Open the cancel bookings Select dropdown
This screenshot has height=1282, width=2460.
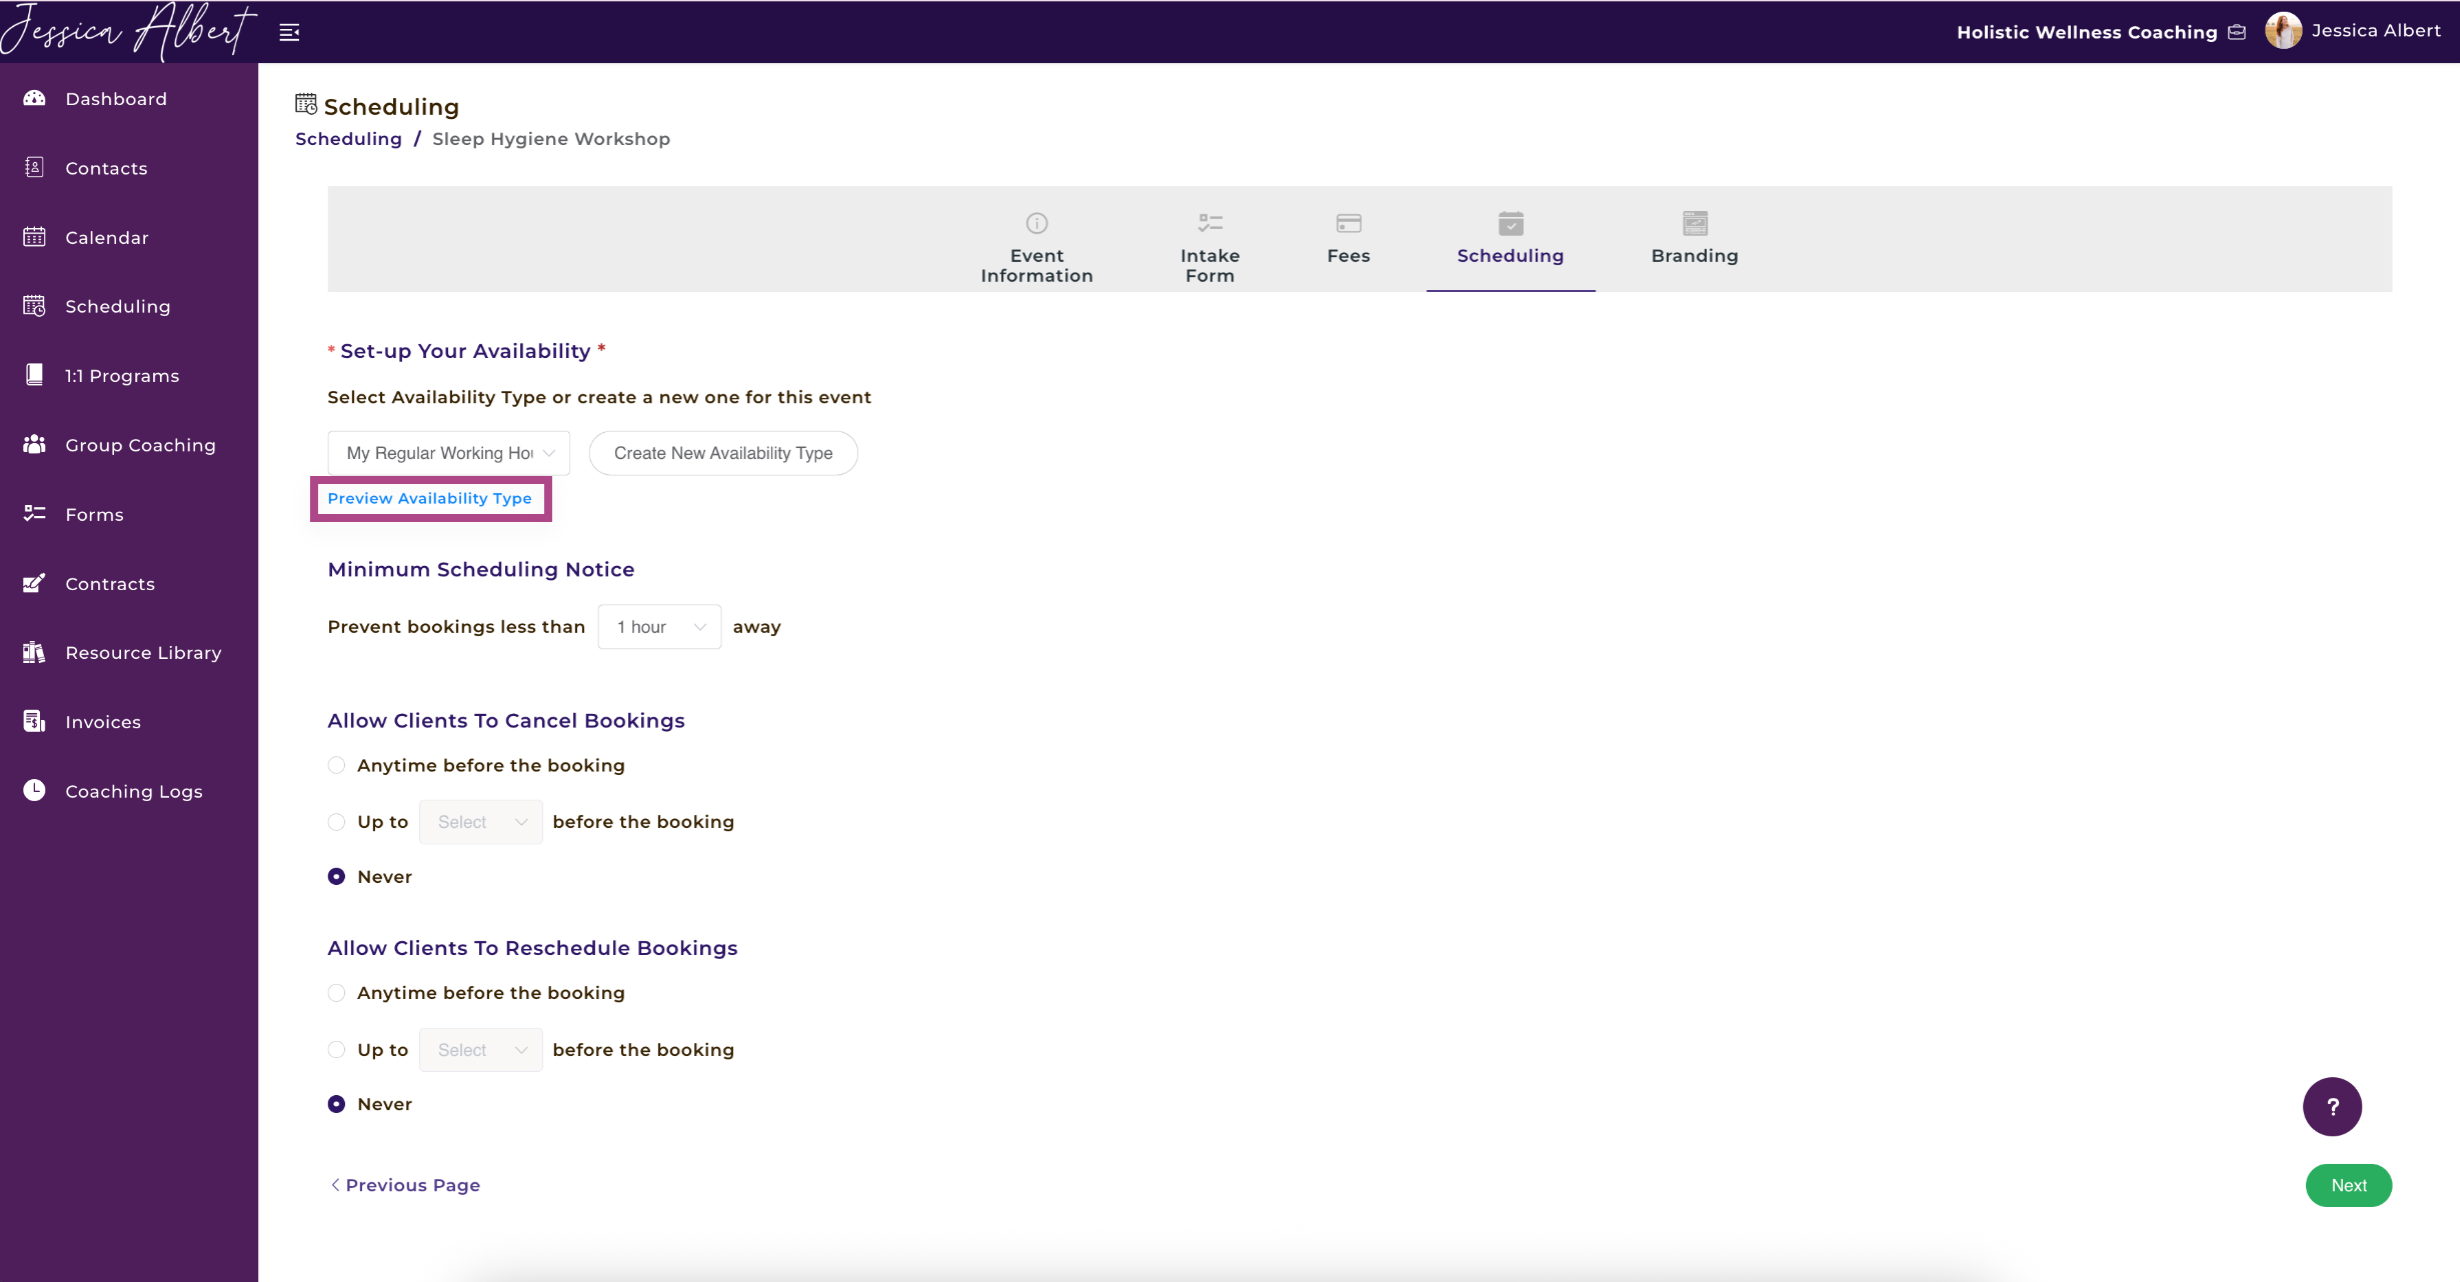481,822
